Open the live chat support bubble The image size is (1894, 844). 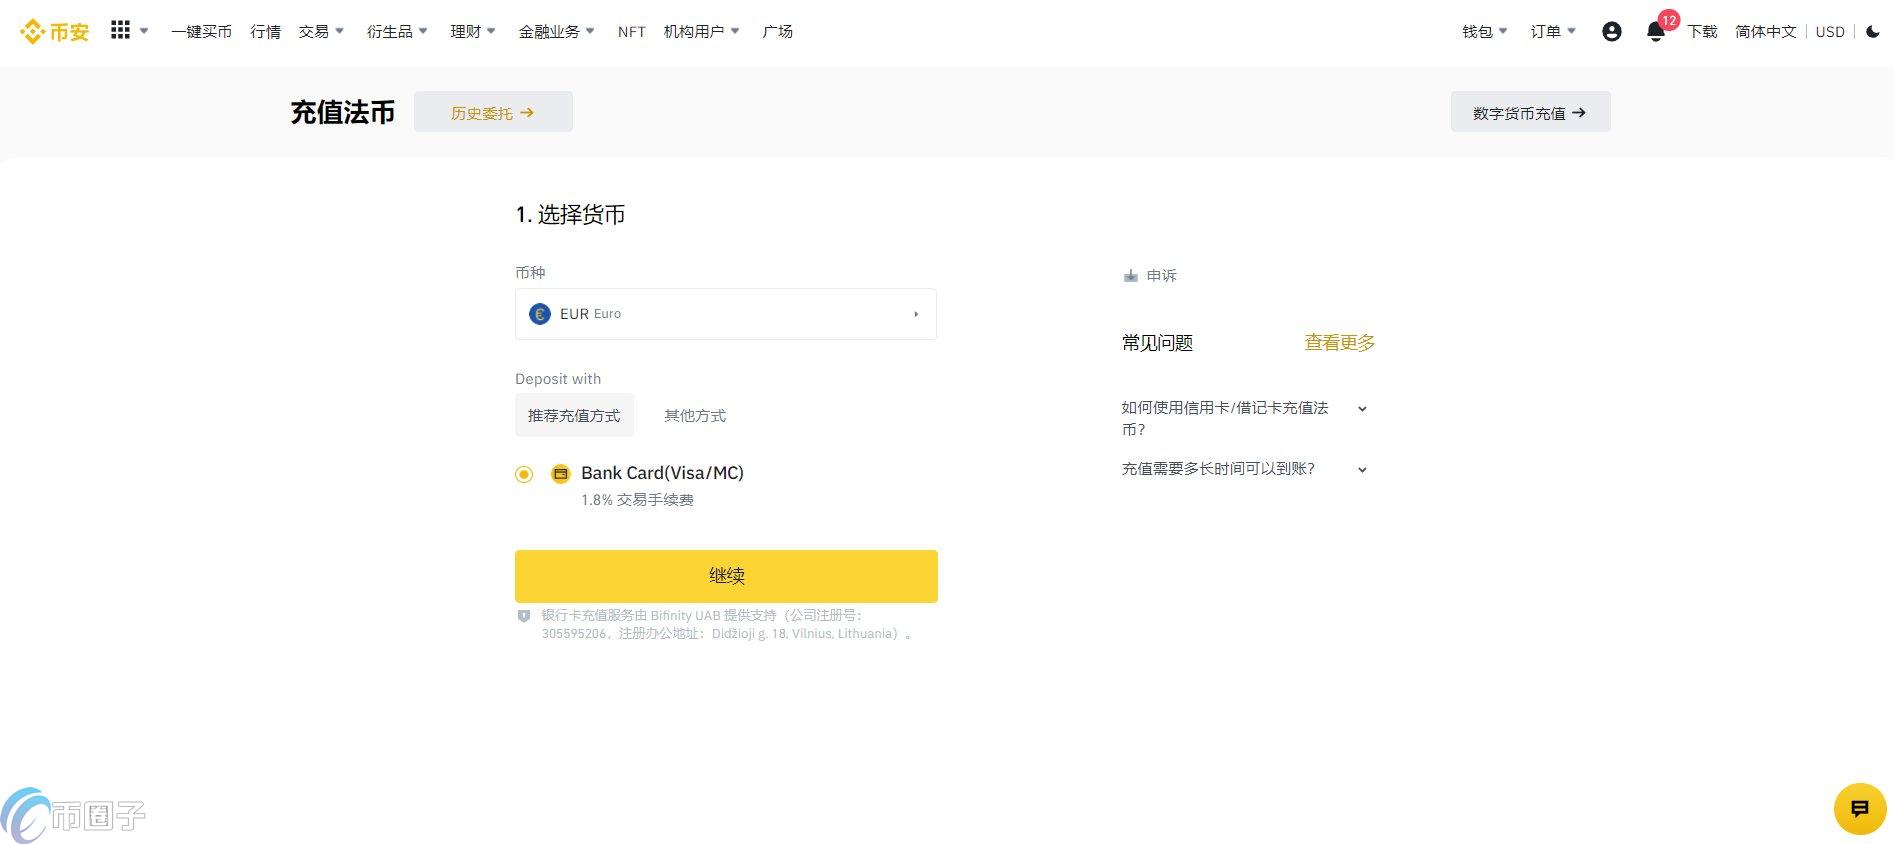[x=1860, y=809]
